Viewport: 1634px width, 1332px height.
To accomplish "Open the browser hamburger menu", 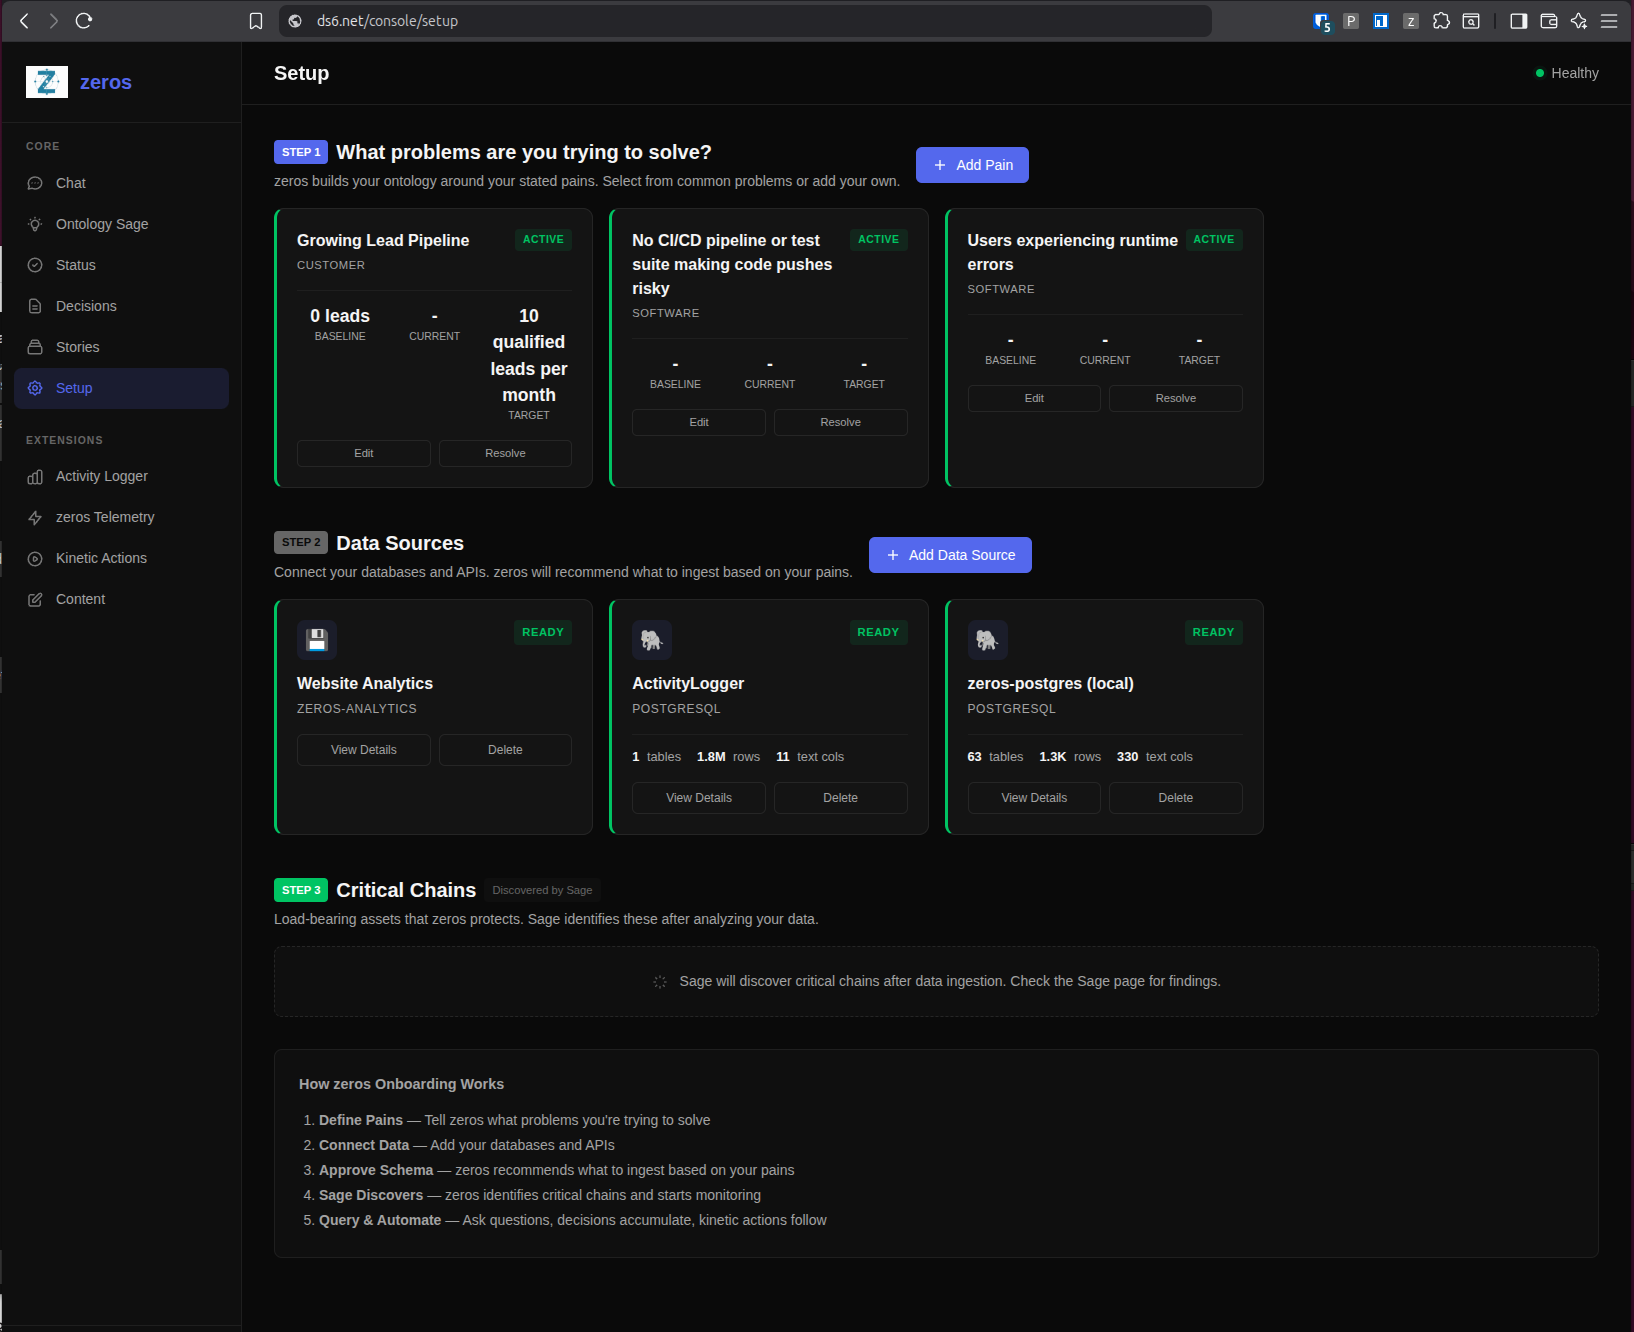I will 1609,20.
